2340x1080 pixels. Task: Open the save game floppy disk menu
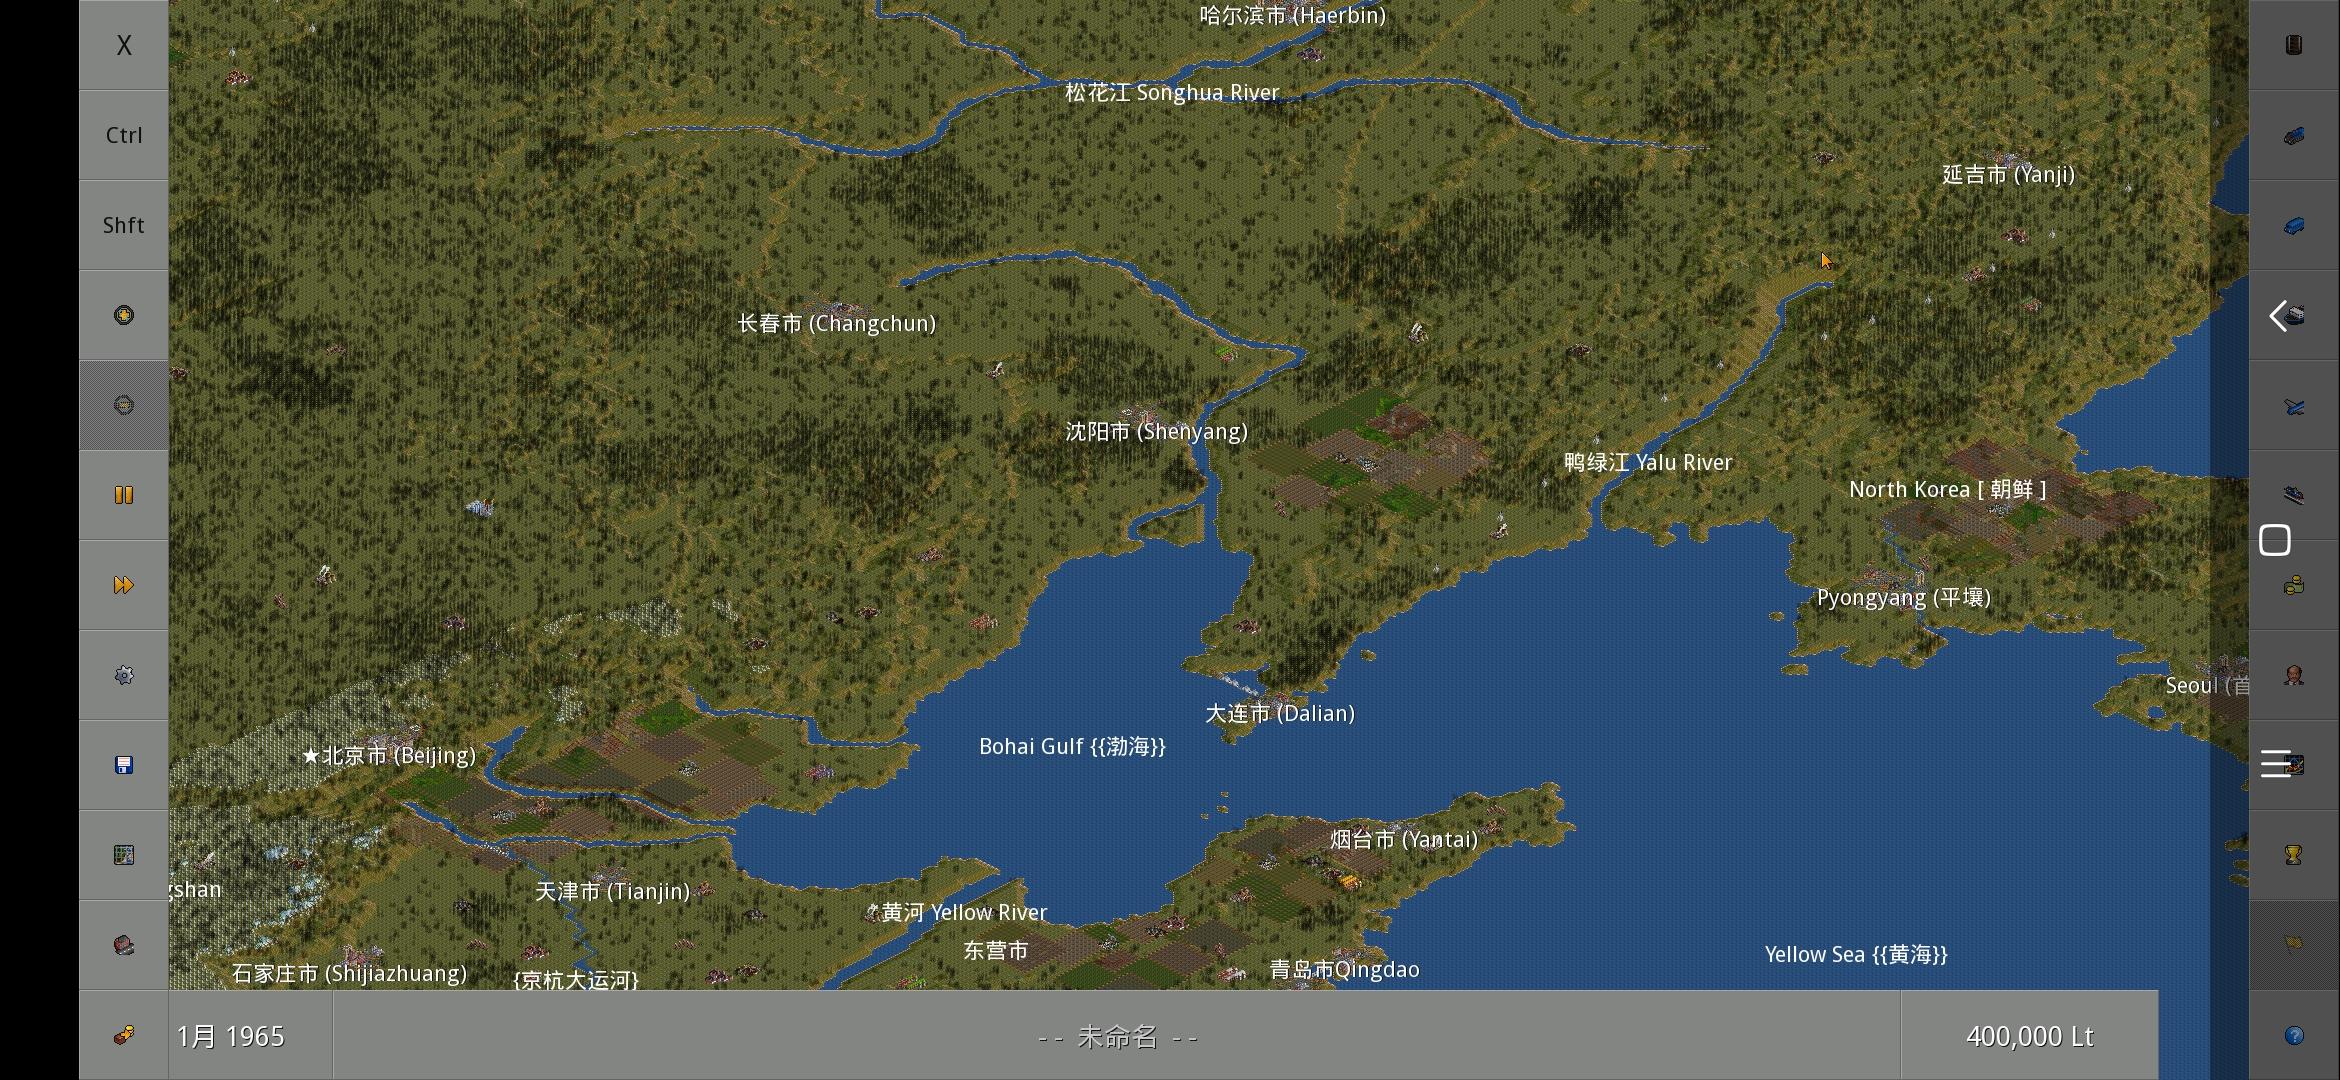click(x=124, y=765)
